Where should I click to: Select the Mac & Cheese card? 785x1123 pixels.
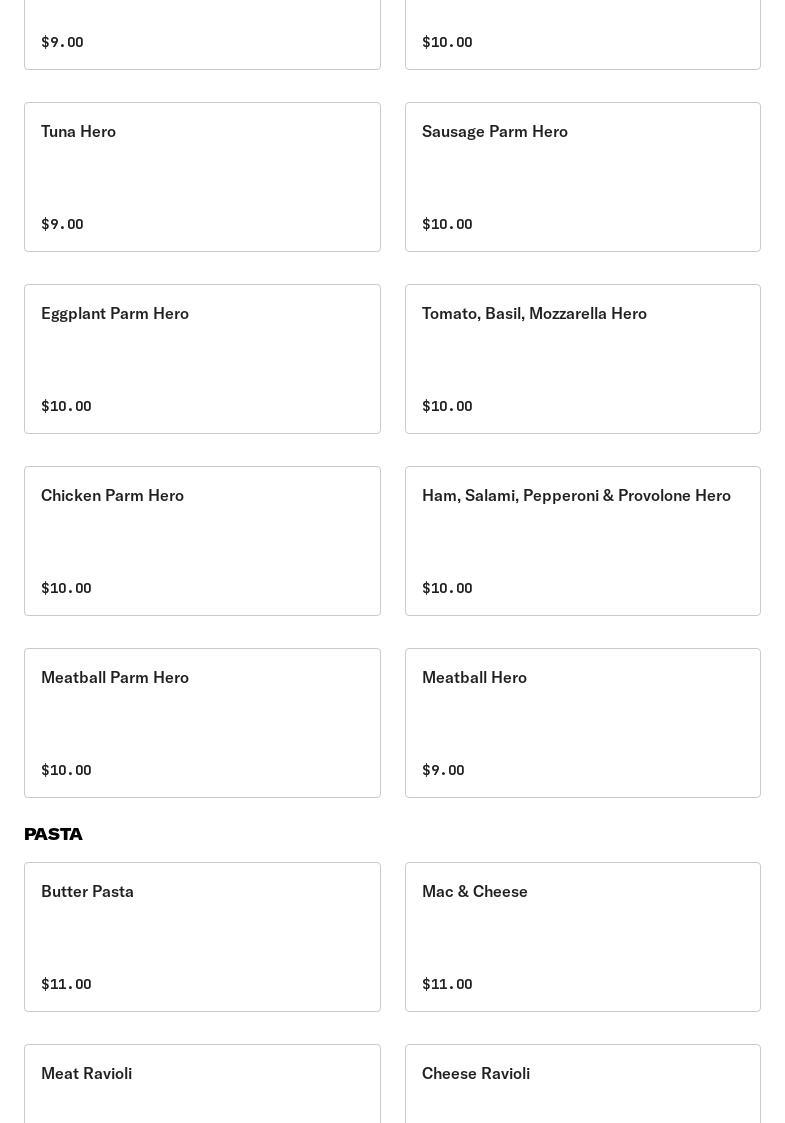582,937
